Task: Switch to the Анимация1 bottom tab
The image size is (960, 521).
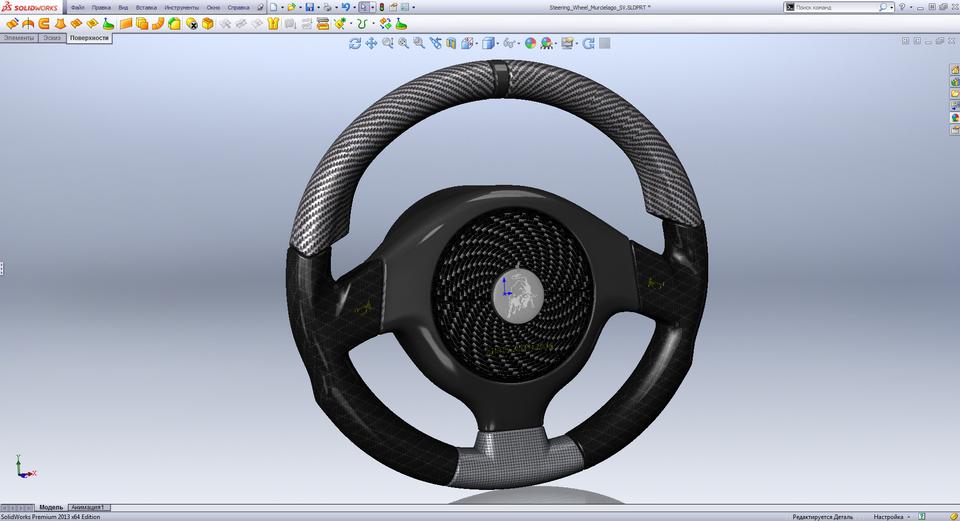Action: point(89,508)
